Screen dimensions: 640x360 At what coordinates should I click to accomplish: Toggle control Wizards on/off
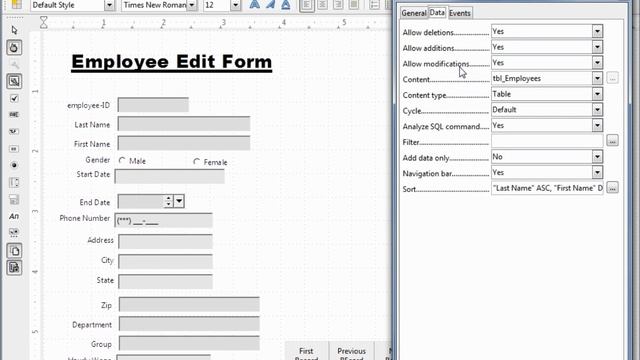pos(14,268)
